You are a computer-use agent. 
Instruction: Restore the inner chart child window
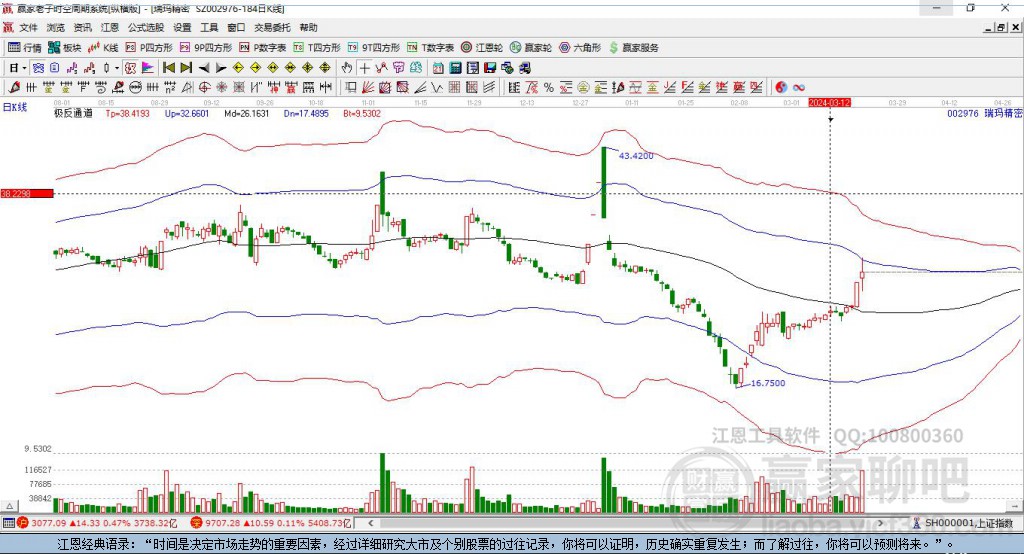(1002, 27)
